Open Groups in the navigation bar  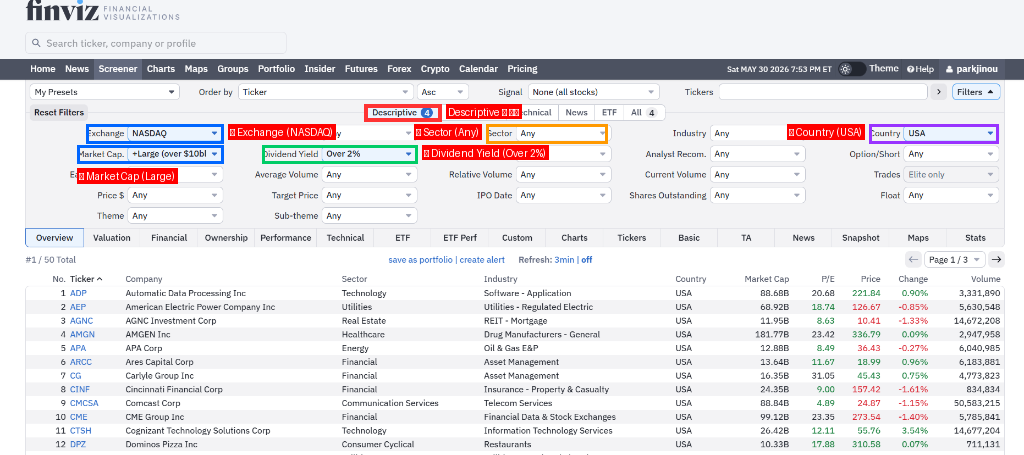click(x=233, y=69)
